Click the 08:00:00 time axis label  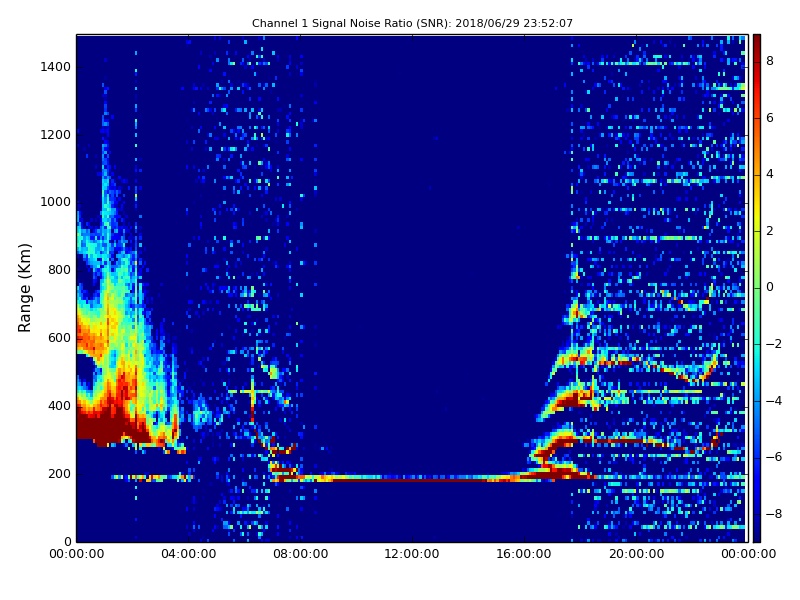301,554
